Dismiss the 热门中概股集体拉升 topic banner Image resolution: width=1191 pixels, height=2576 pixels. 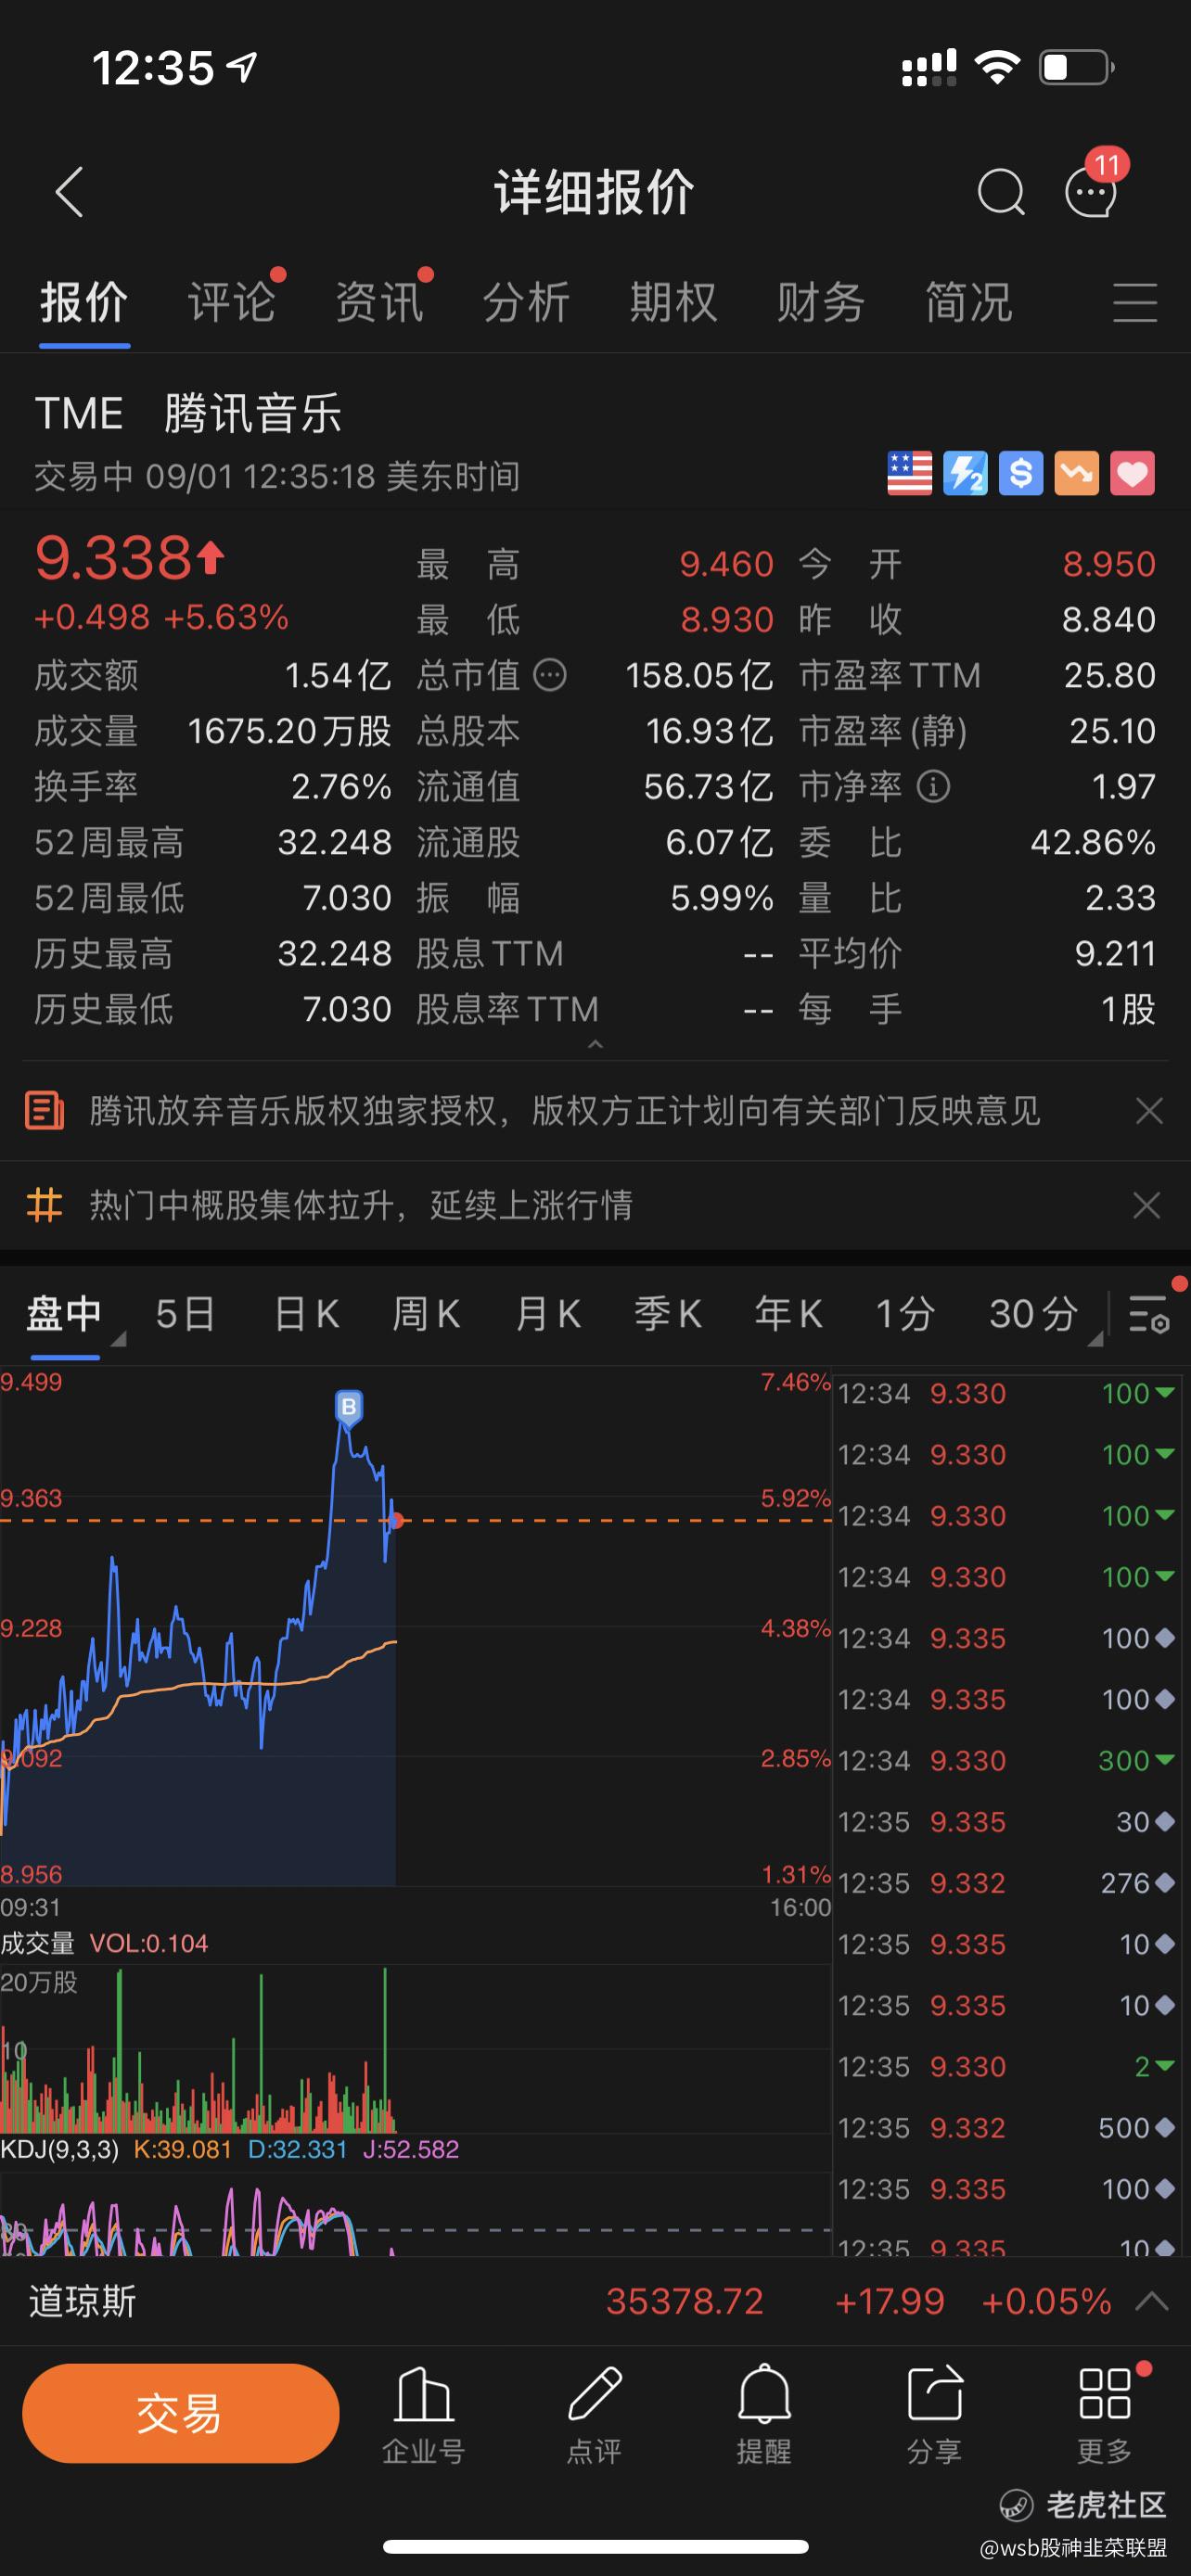(x=1147, y=1205)
